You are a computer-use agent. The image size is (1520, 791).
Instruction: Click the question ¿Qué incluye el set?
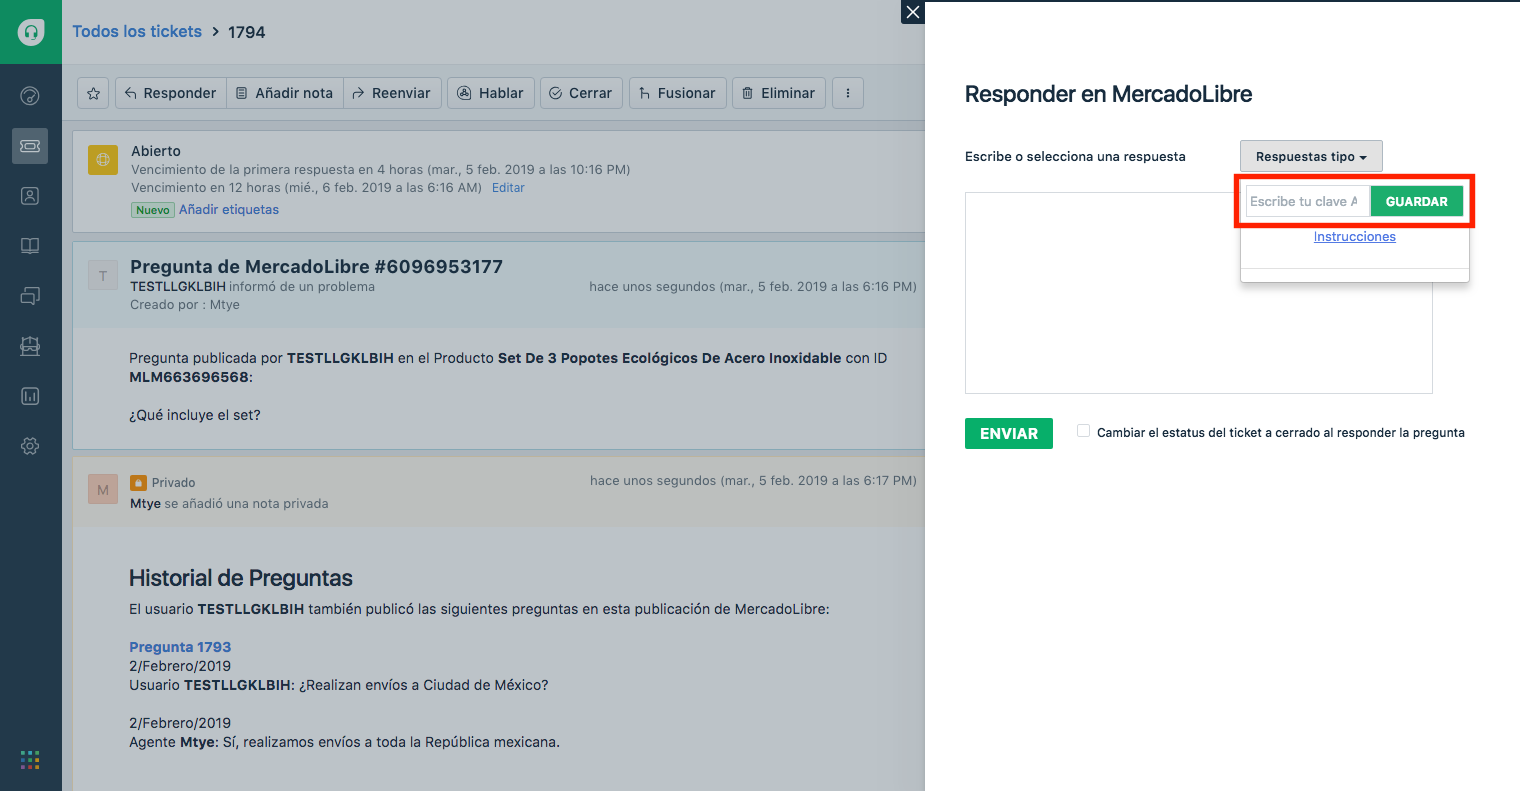[195, 415]
